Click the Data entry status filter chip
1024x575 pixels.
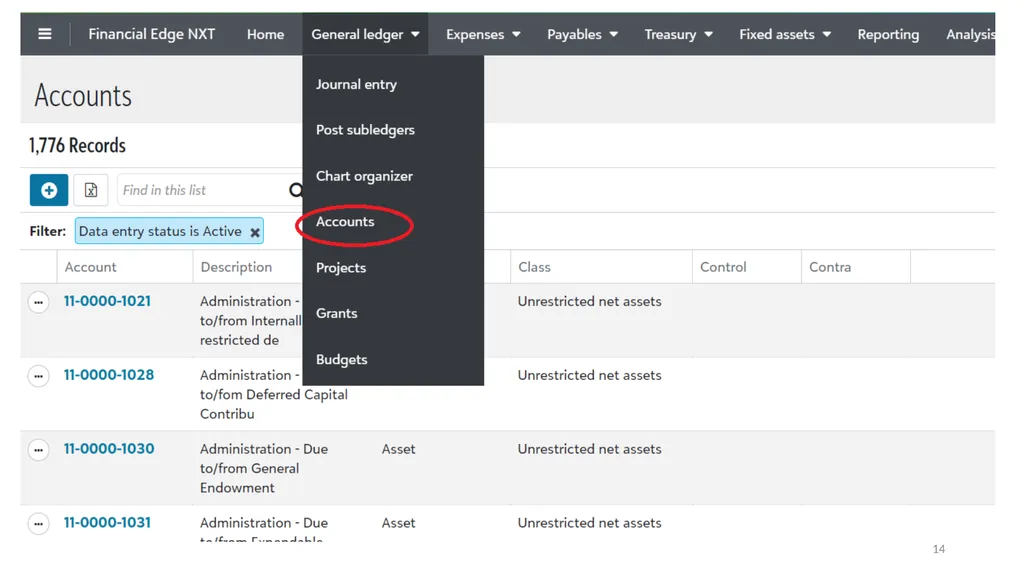[169, 231]
